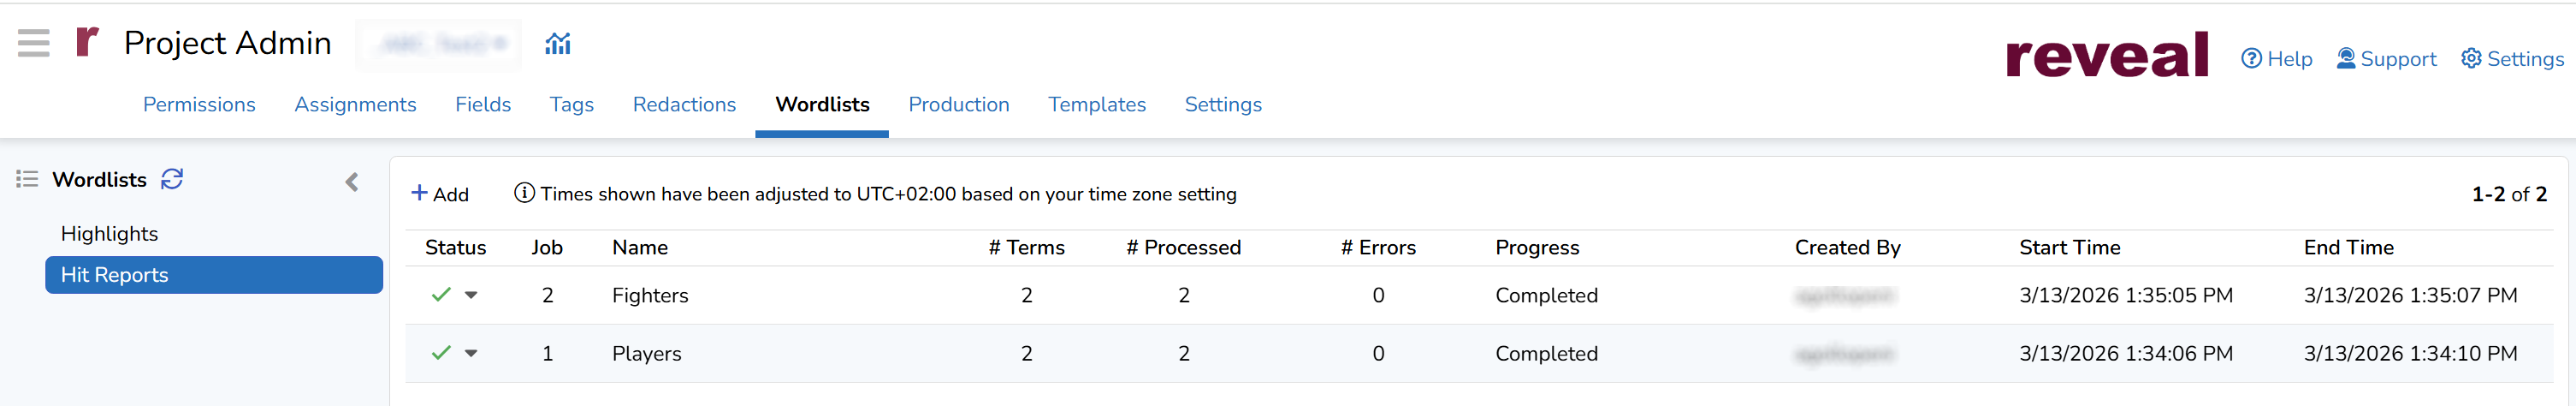This screenshot has width=2576, height=406.
Task: Open the dashboard chart icon
Action: 558,43
